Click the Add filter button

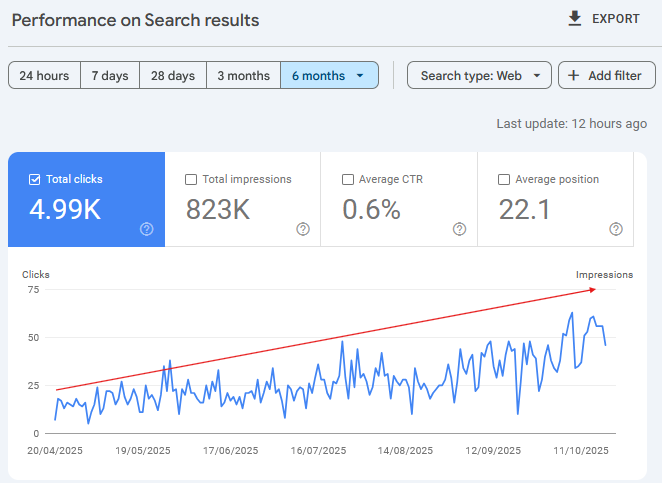(607, 75)
